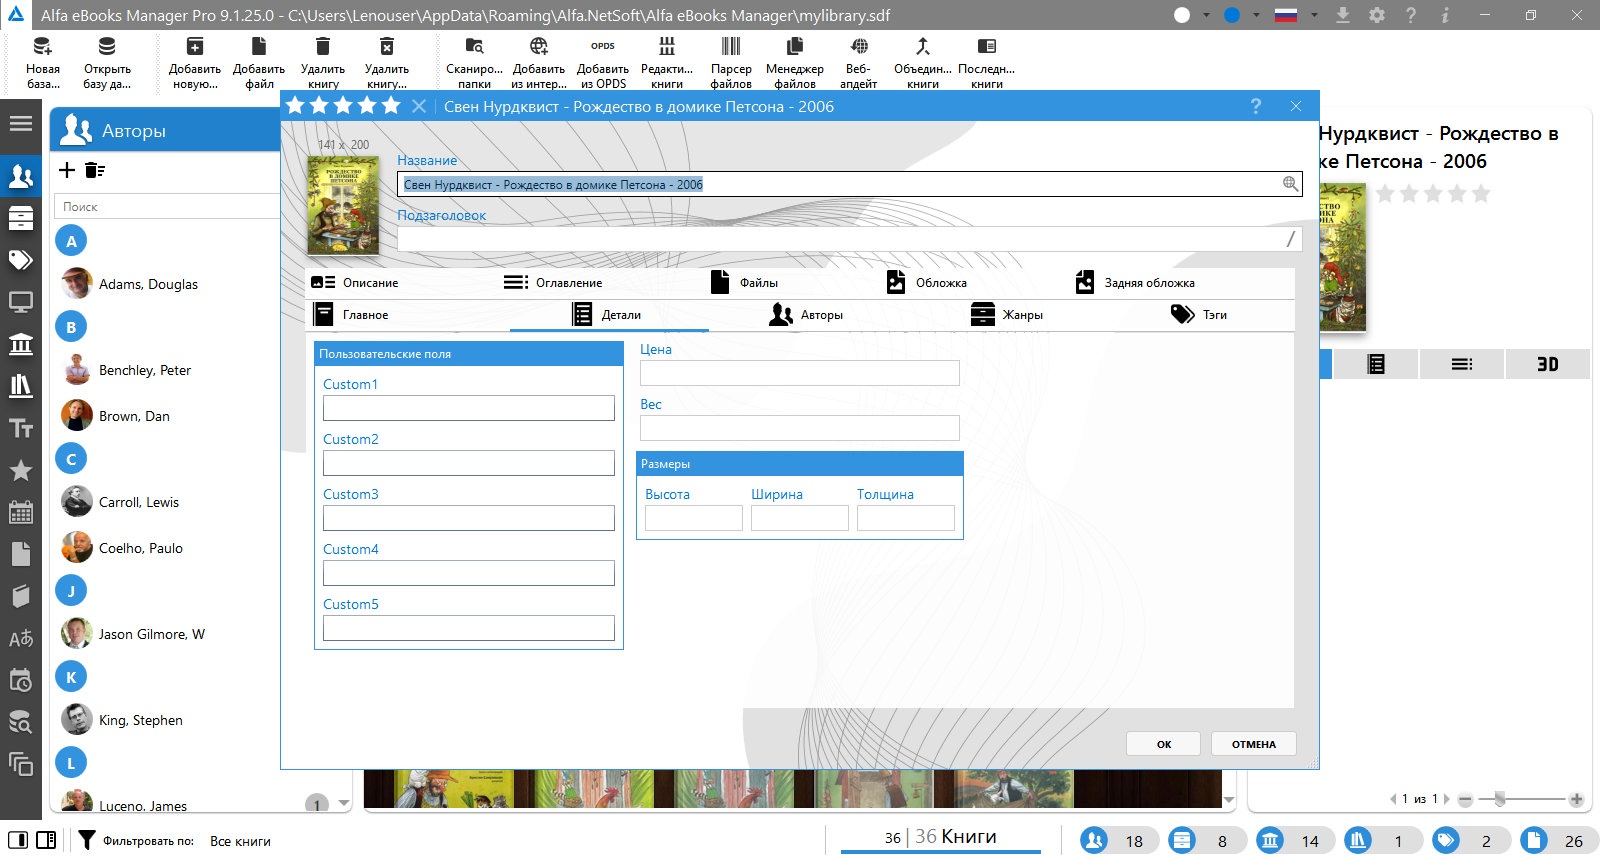1600x860 pixels.
Task: Open white theme color dropdown arrow
Action: [1206, 15]
